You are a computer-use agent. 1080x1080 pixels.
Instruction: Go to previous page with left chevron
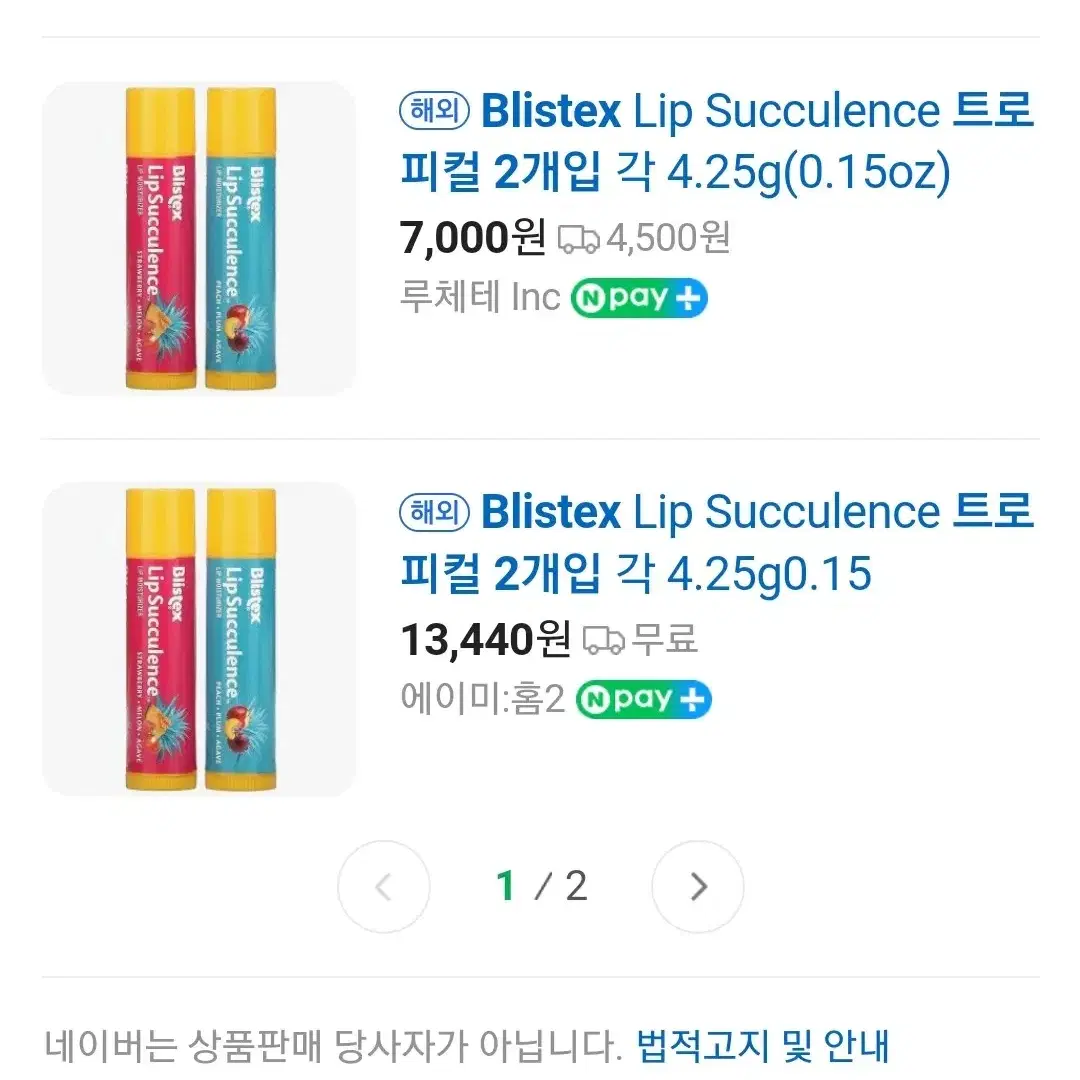tap(384, 886)
